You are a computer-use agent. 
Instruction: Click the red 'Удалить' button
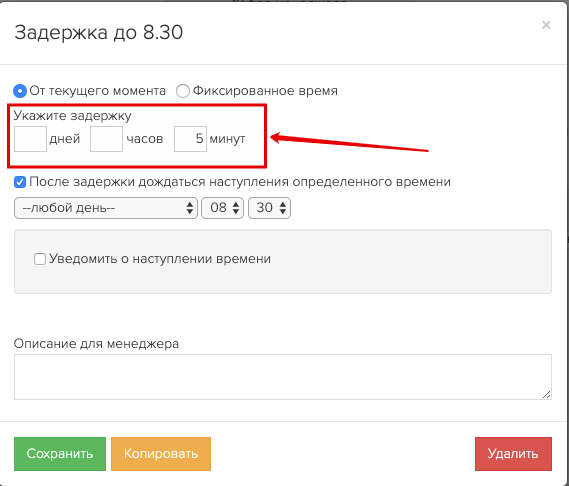[x=513, y=454]
